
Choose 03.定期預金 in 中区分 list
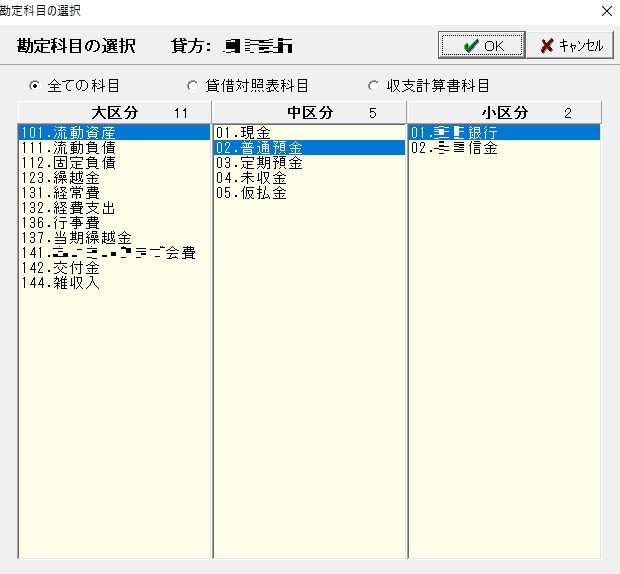(309, 162)
